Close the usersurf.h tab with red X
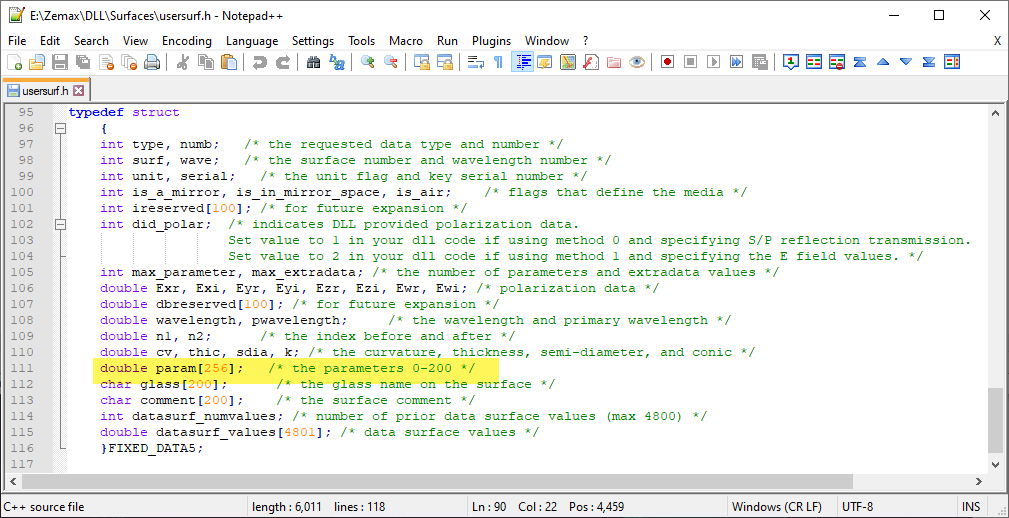Viewport: 1009px width, 518px height. (79, 90)
